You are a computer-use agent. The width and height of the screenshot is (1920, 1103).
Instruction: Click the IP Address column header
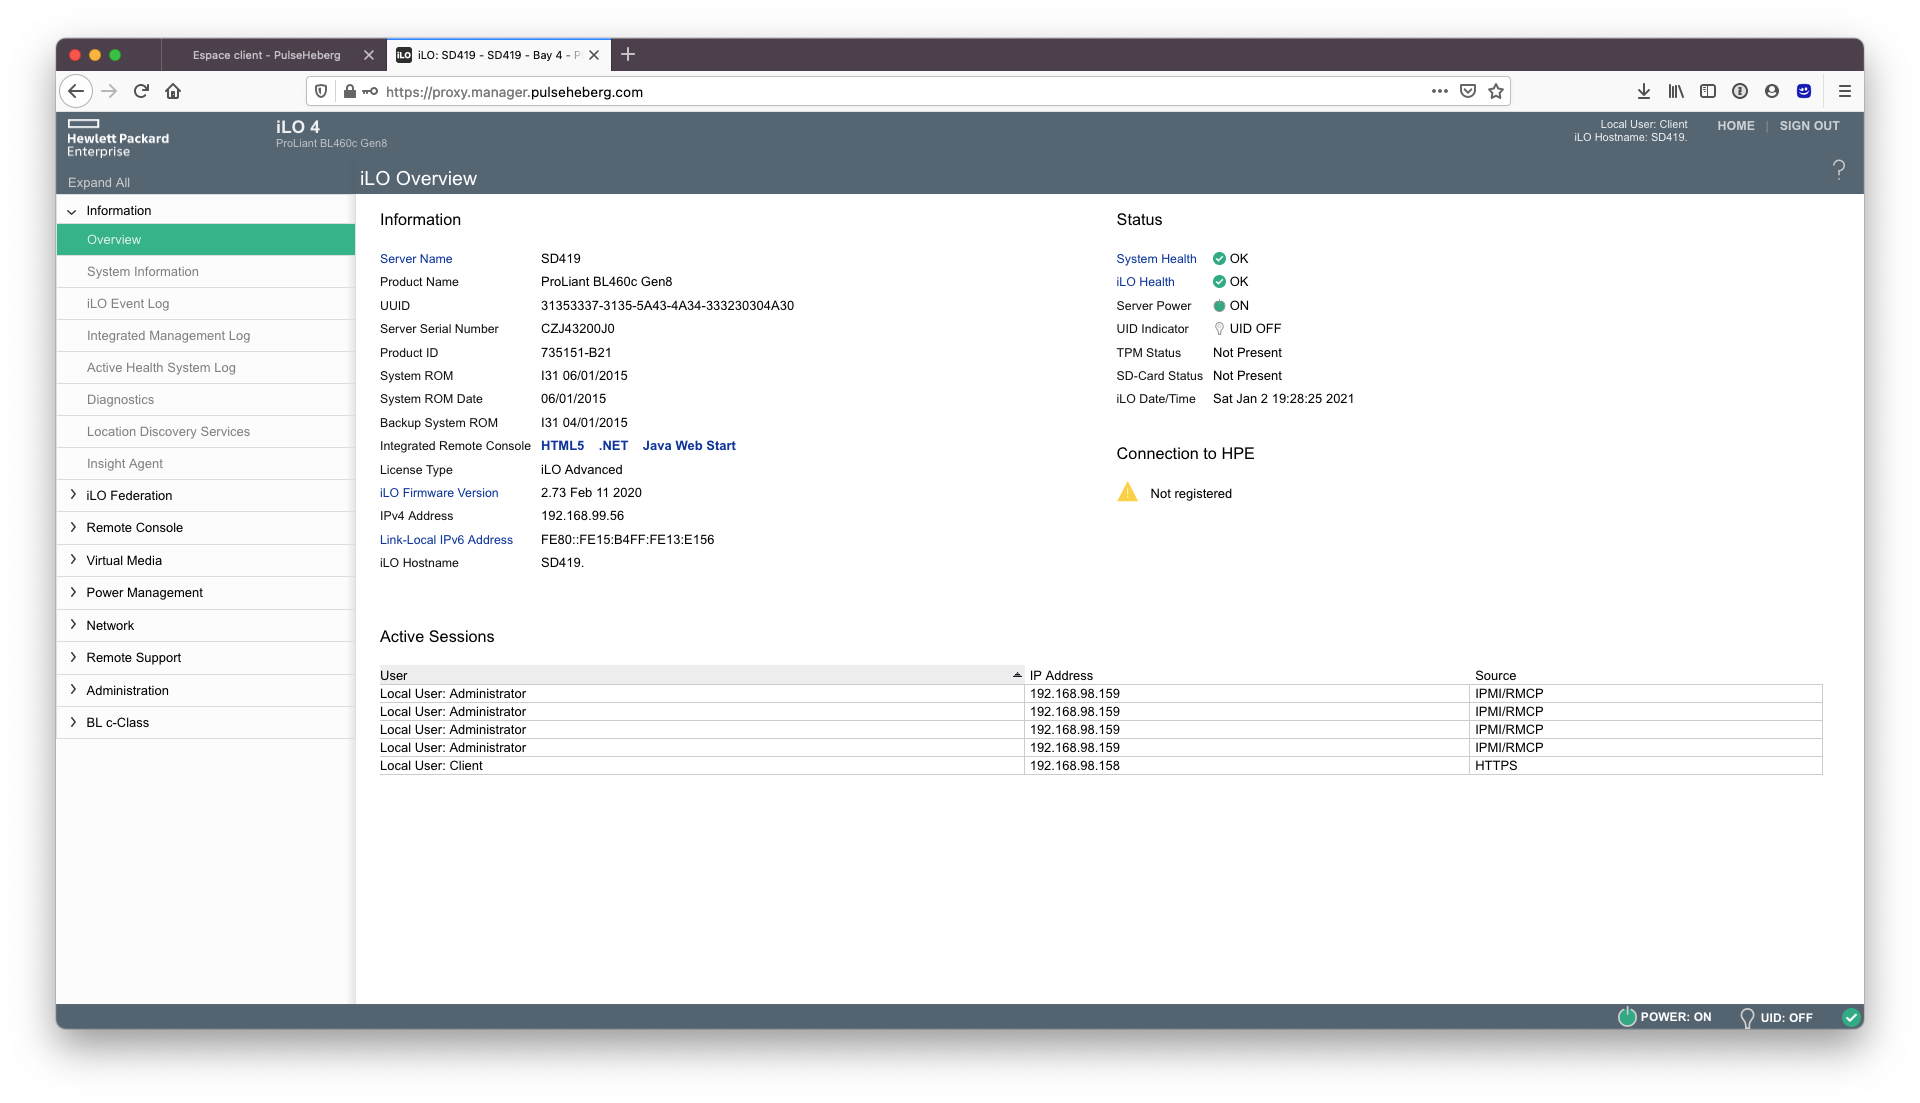coord(1247,675)
